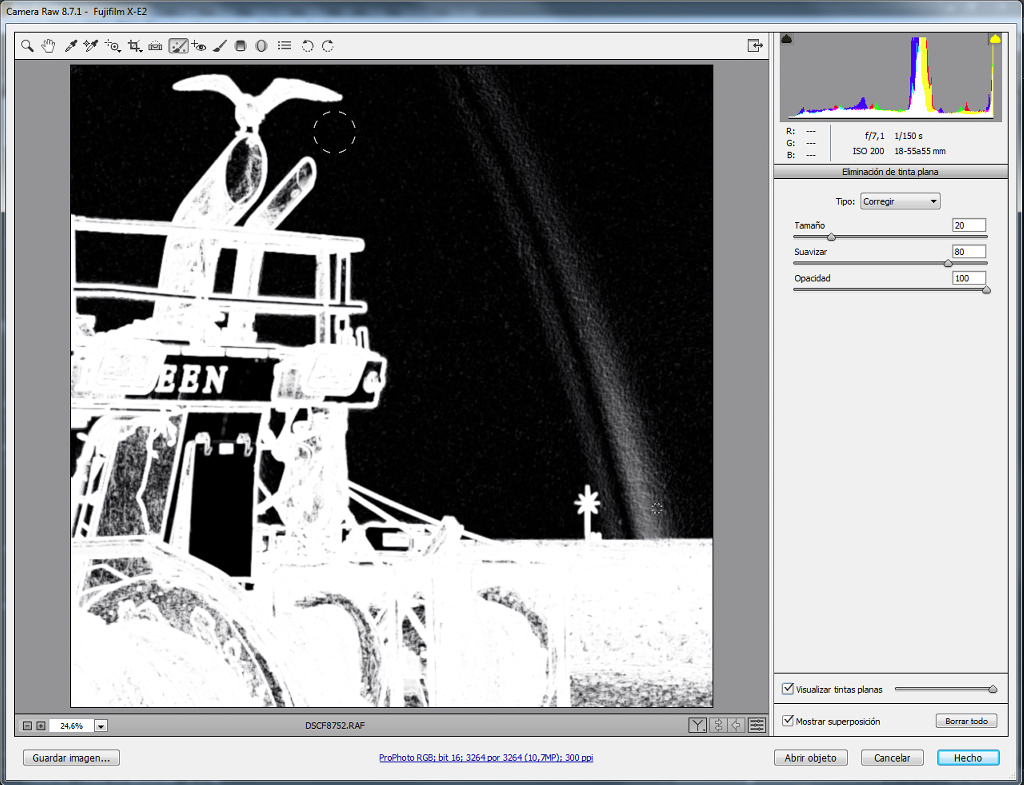Toggle full screen mode icon

[755, 46]
